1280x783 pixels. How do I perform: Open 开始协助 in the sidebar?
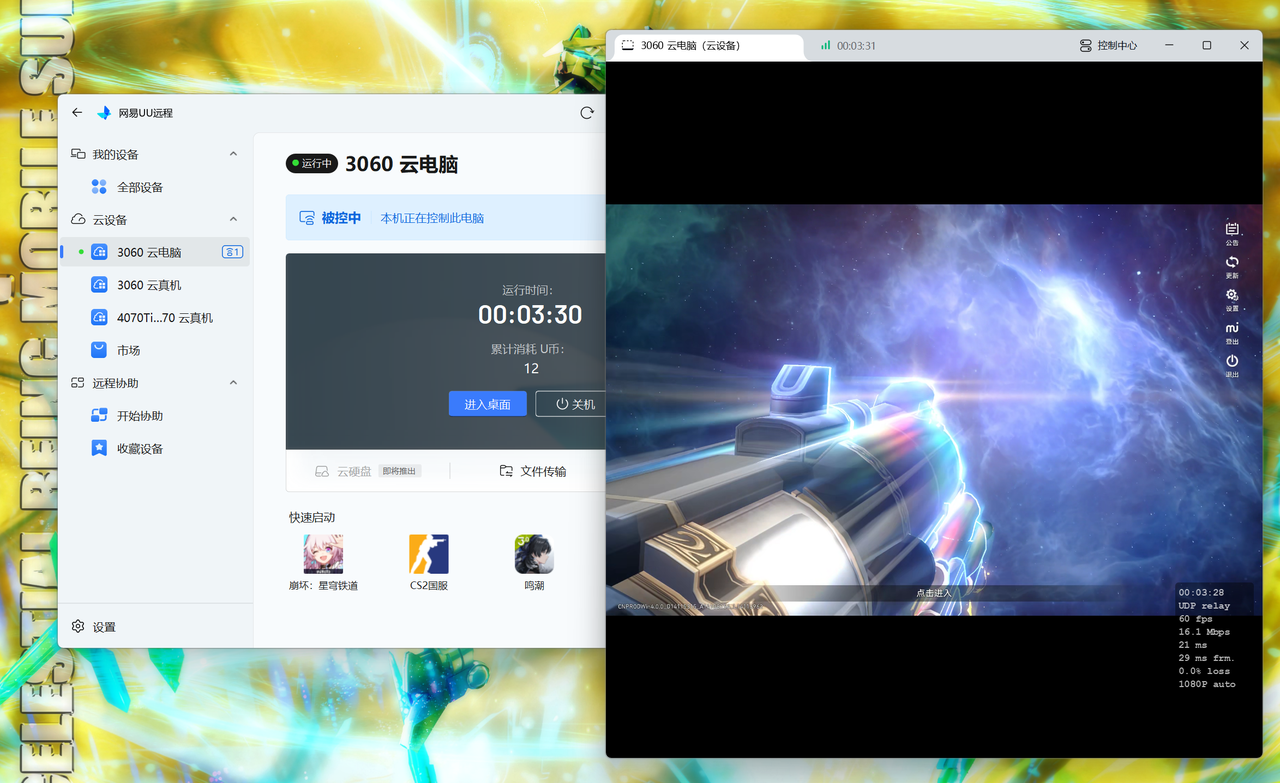click(155, 416)
